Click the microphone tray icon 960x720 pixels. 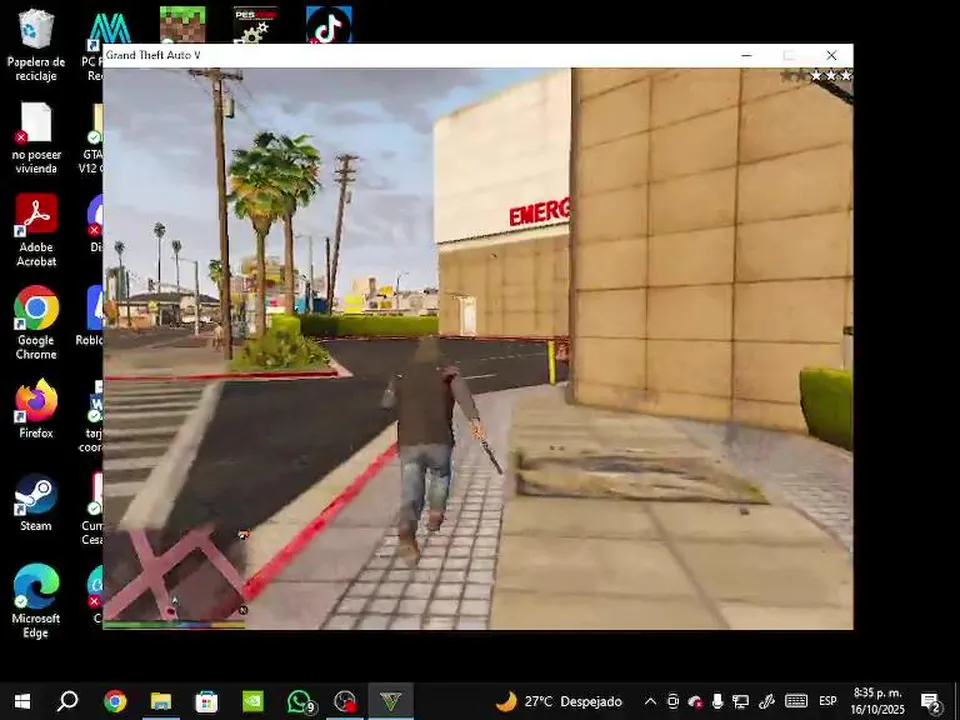[718, 702]
